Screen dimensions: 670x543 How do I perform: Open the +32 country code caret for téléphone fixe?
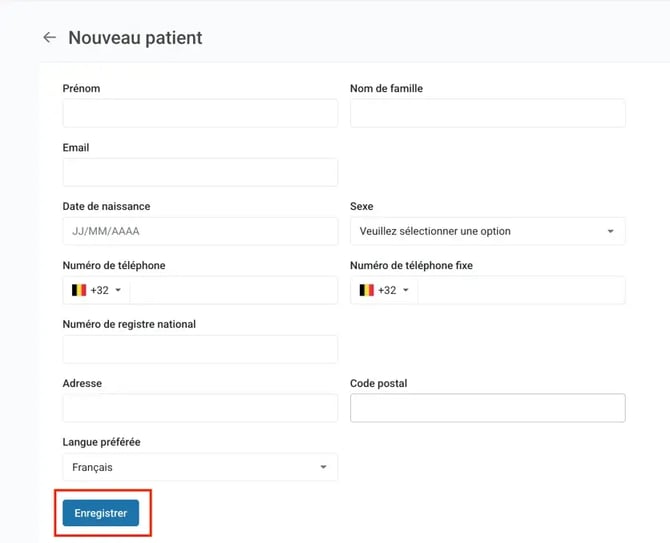coord(406,291)
